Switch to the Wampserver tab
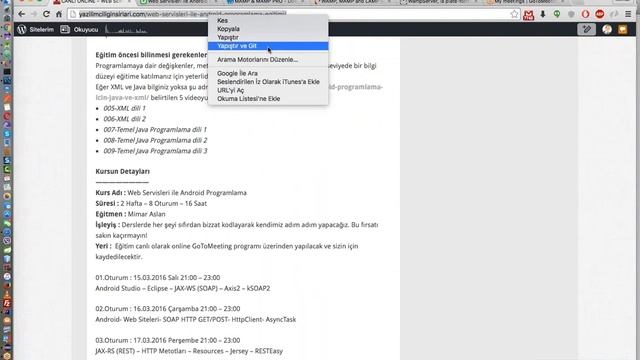Image resolution: width=640 pixels, height=360 pixels. click(x=437, y=2)
